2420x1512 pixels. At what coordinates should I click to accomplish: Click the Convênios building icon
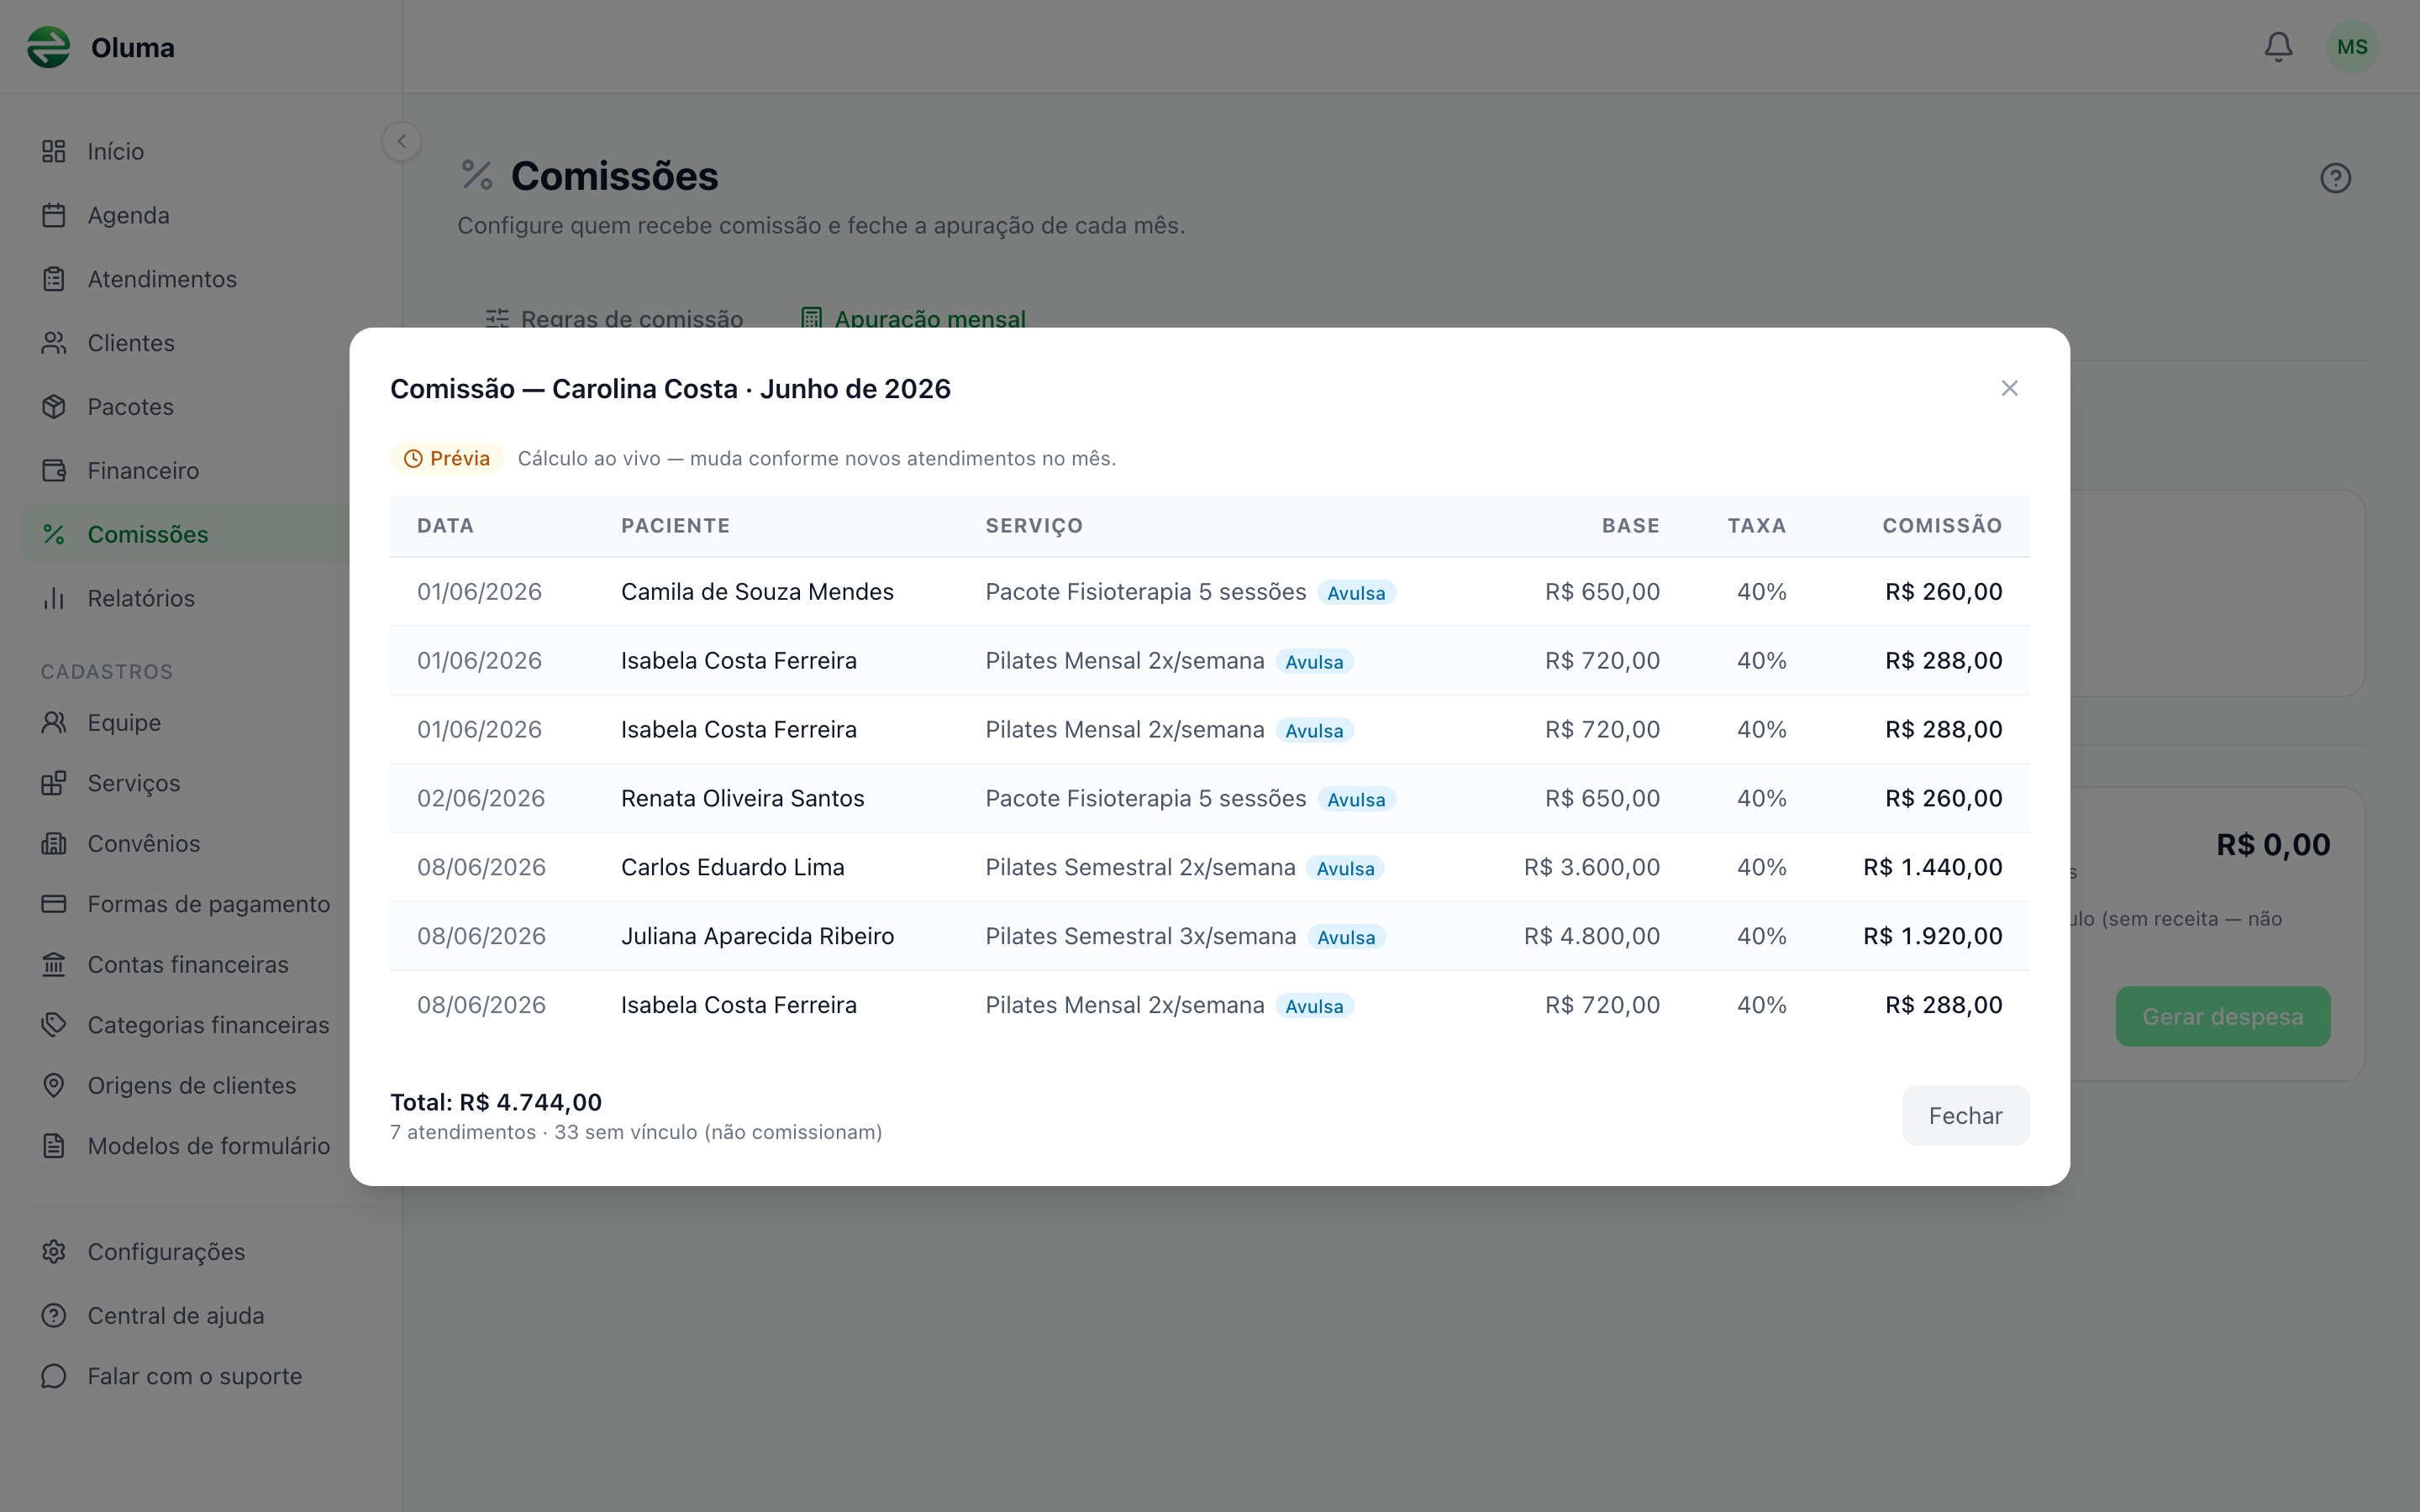pos(54,844)
